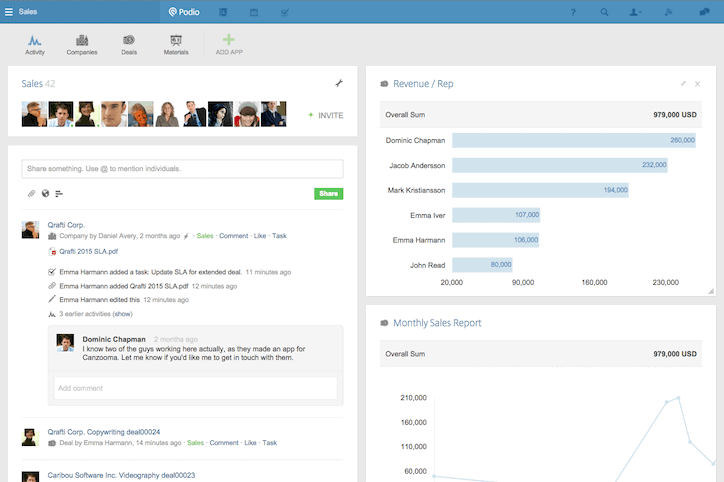Click the attach file paperclip icon
Viewport: 724px width, 482px height.
click(31, 193)
